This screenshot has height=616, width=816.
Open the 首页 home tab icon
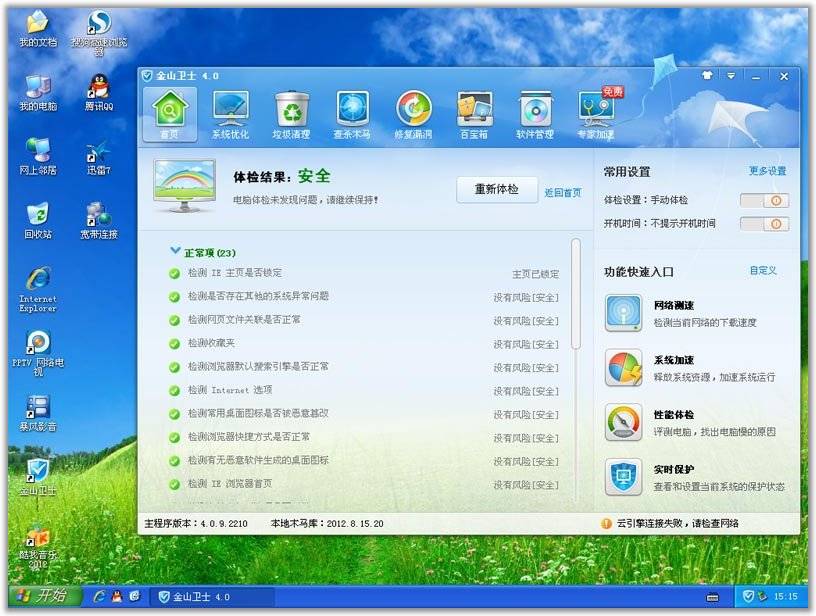[170, 114]
